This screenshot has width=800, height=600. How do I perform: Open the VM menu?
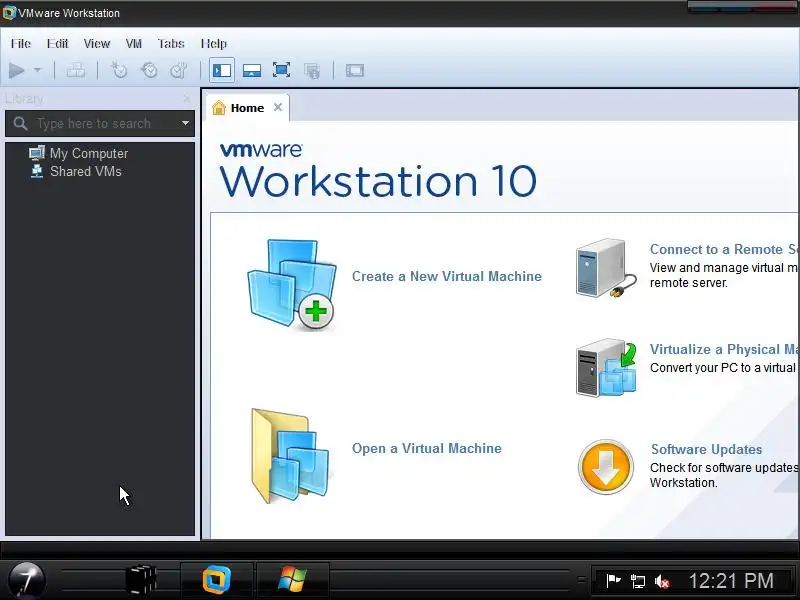pos(134,44)
